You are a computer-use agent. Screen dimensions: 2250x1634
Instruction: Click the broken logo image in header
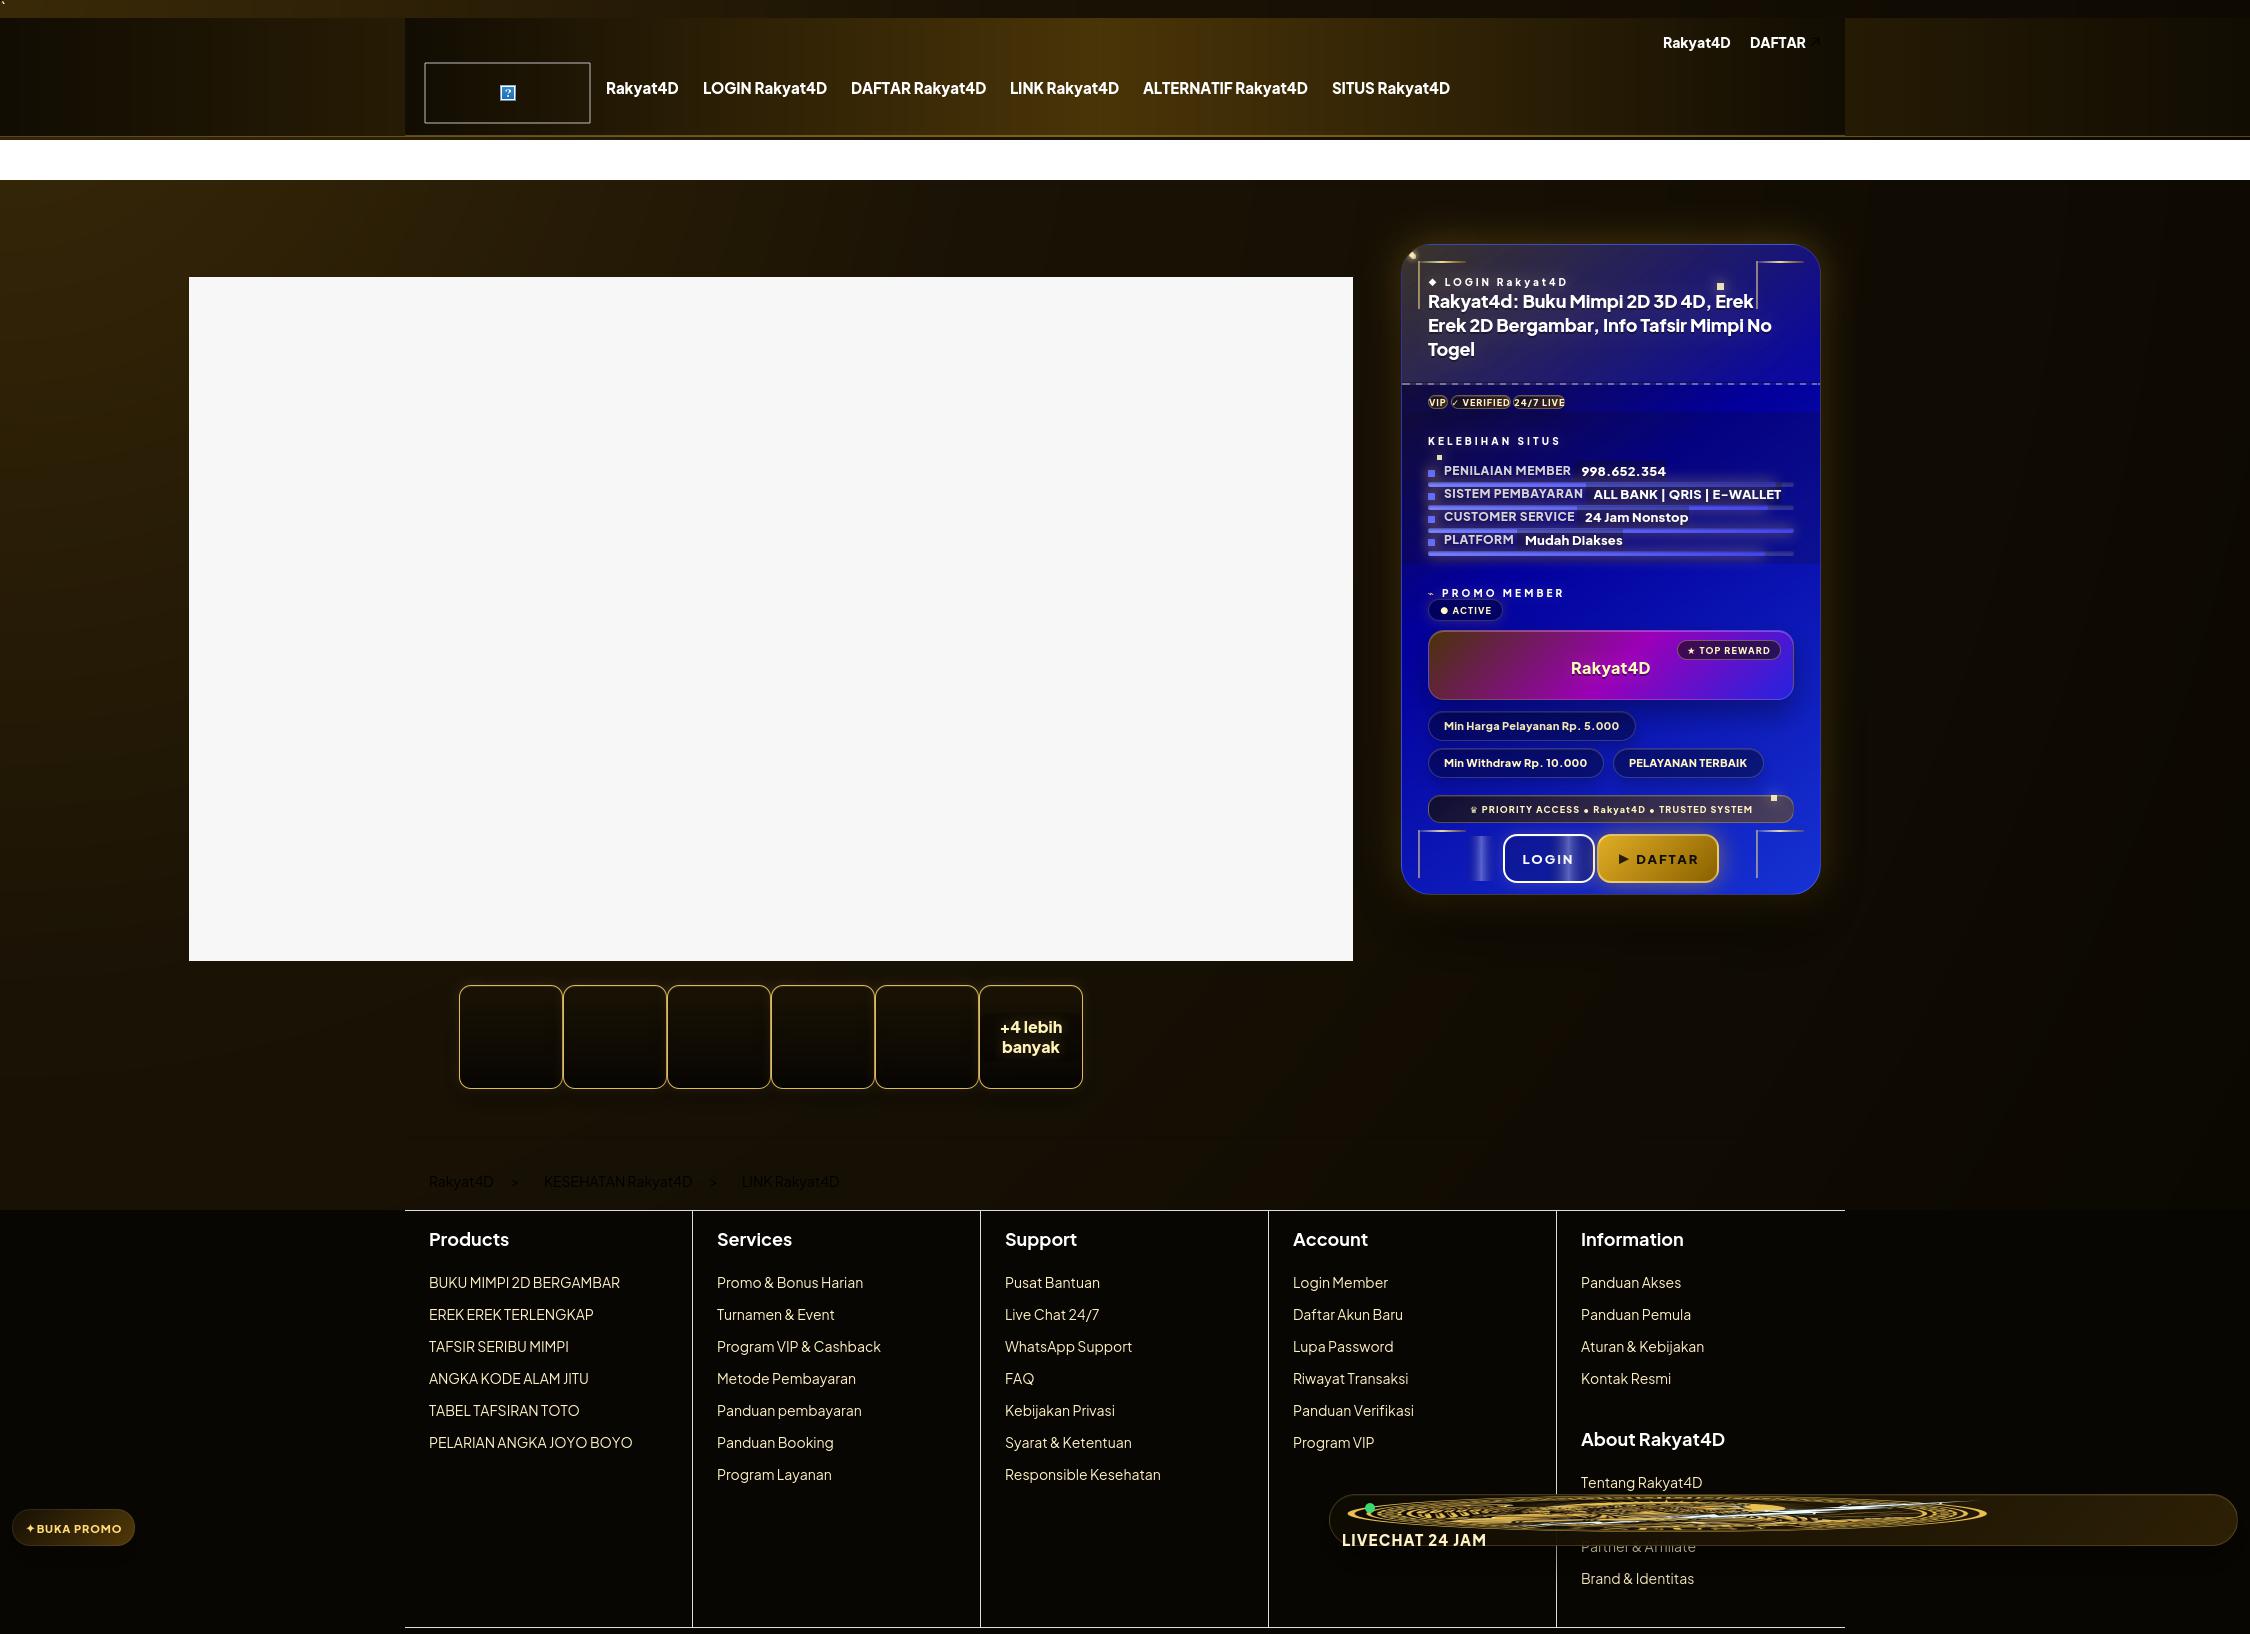(x=507, y=93)
